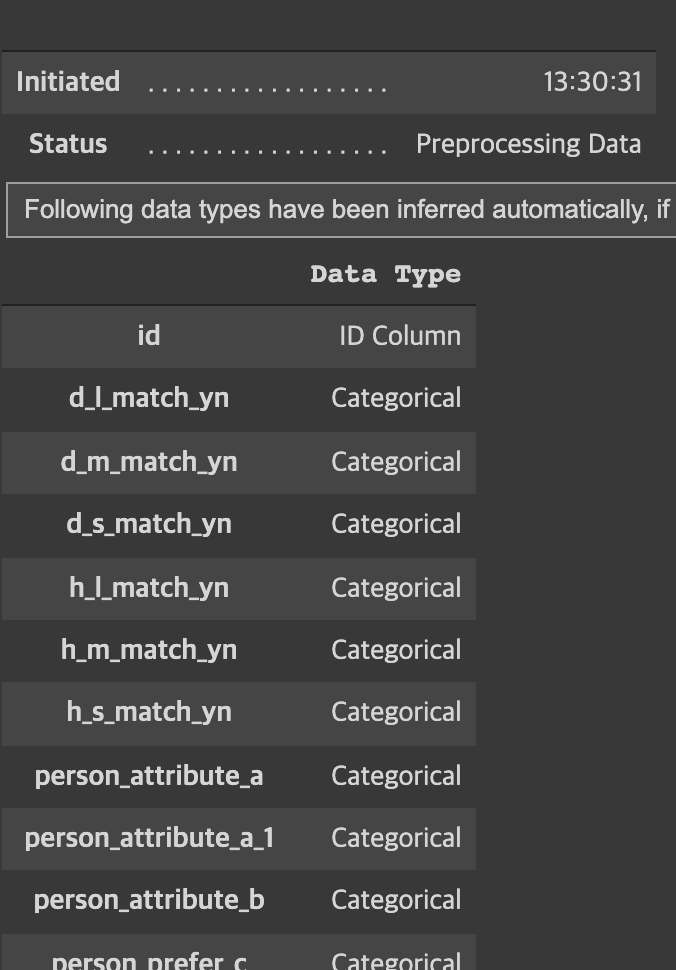
Task: Select the person_prefer_c row
Action: click(x=239, y=953)
